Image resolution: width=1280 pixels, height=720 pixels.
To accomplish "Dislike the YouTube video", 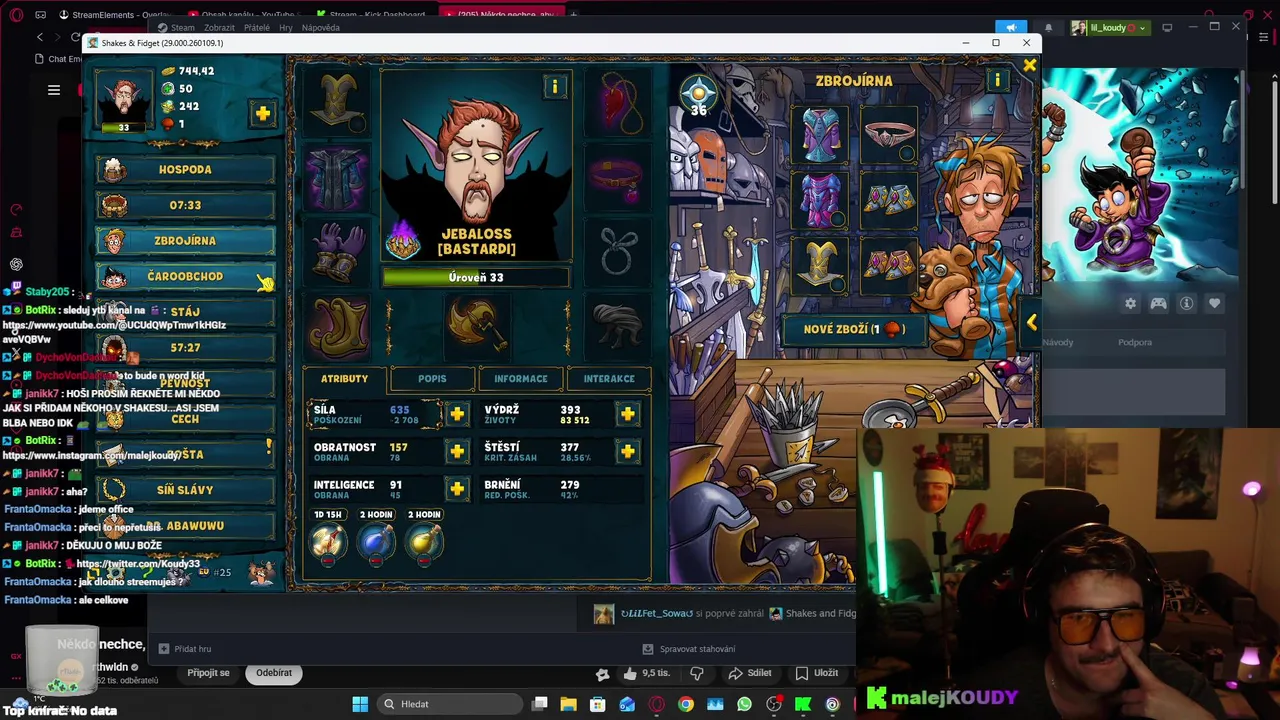I will click(x=697, y=673).
